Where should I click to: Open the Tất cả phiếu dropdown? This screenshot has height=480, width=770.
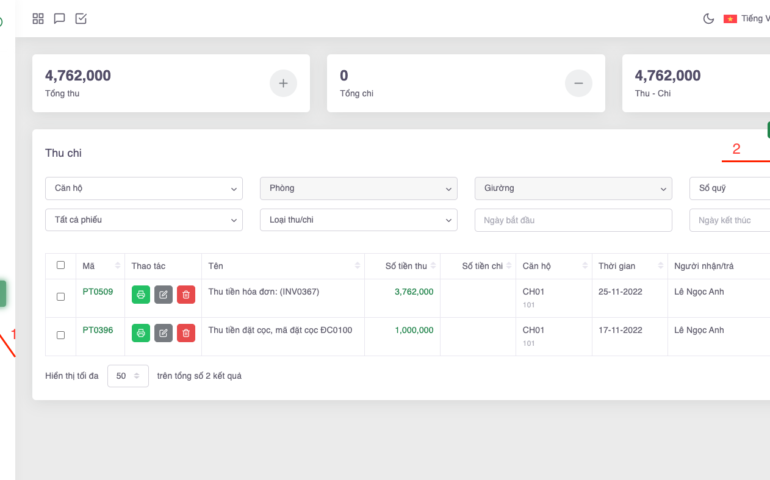[144, 220]
